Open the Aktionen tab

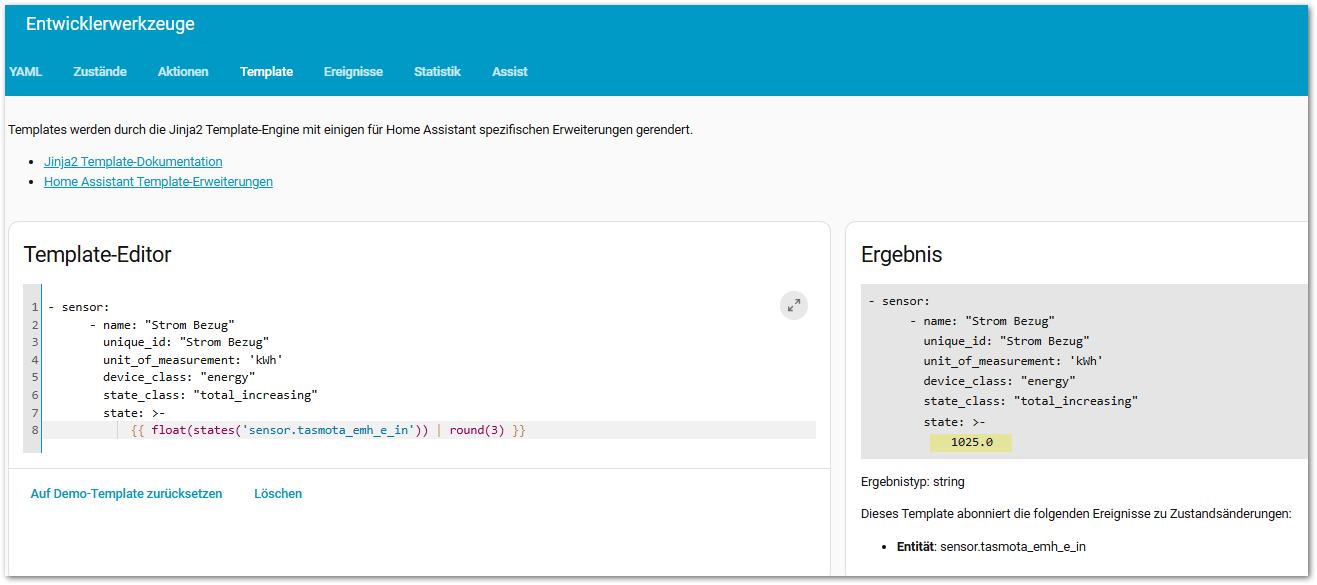pyautogui.click(x=183, y=72)
